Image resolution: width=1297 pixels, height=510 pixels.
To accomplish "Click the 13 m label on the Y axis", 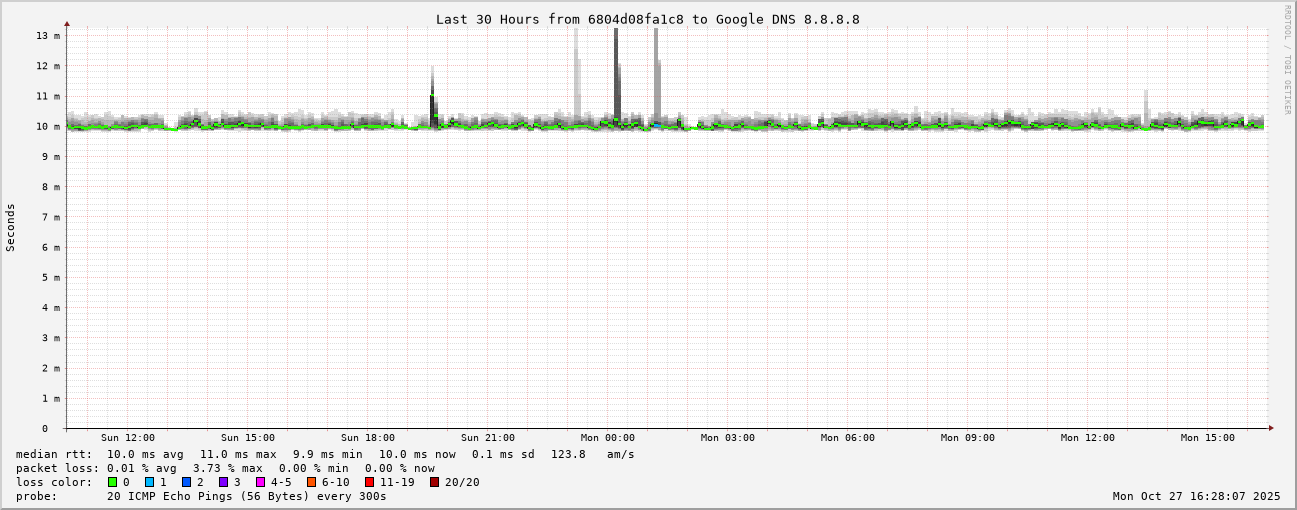I will (x=49, y=36).
